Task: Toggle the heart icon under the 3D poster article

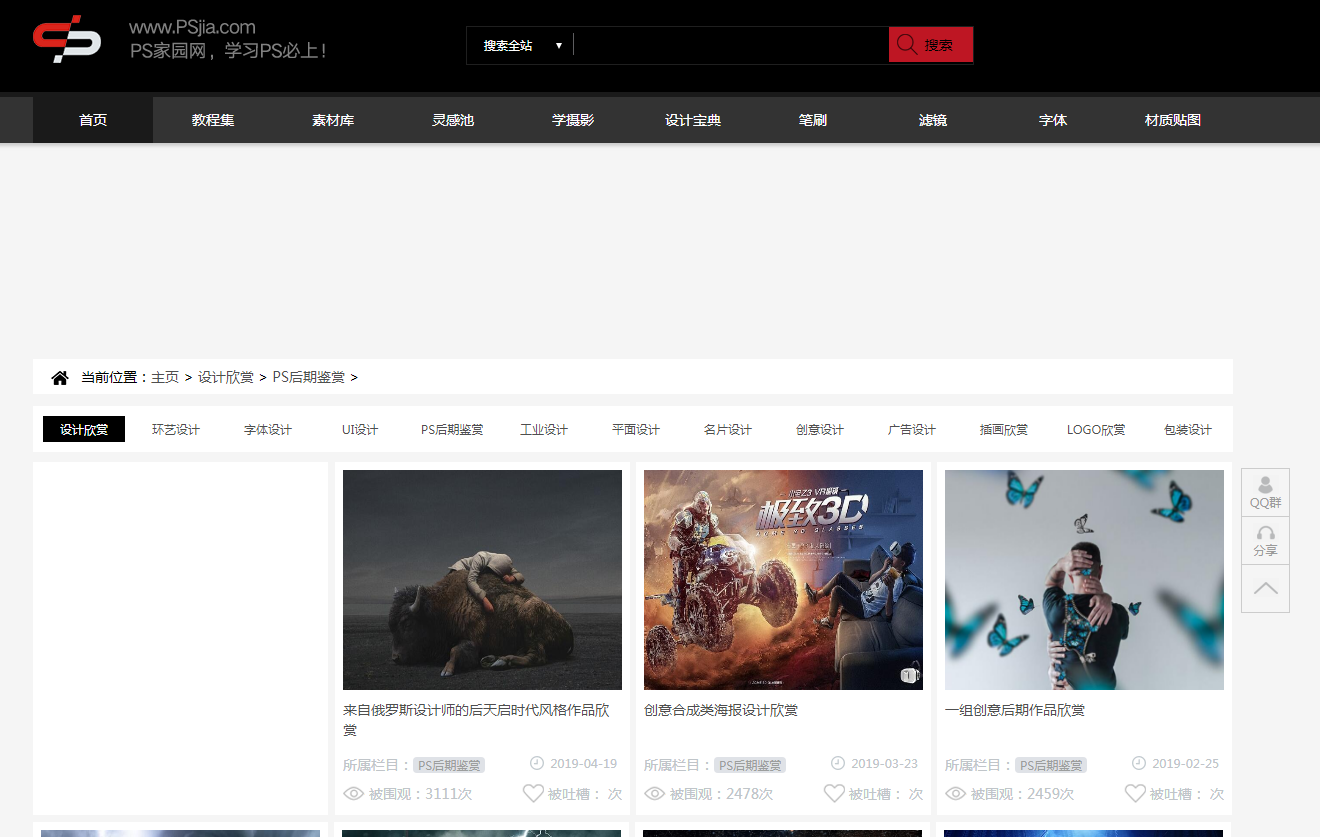Action: point(833,793)
